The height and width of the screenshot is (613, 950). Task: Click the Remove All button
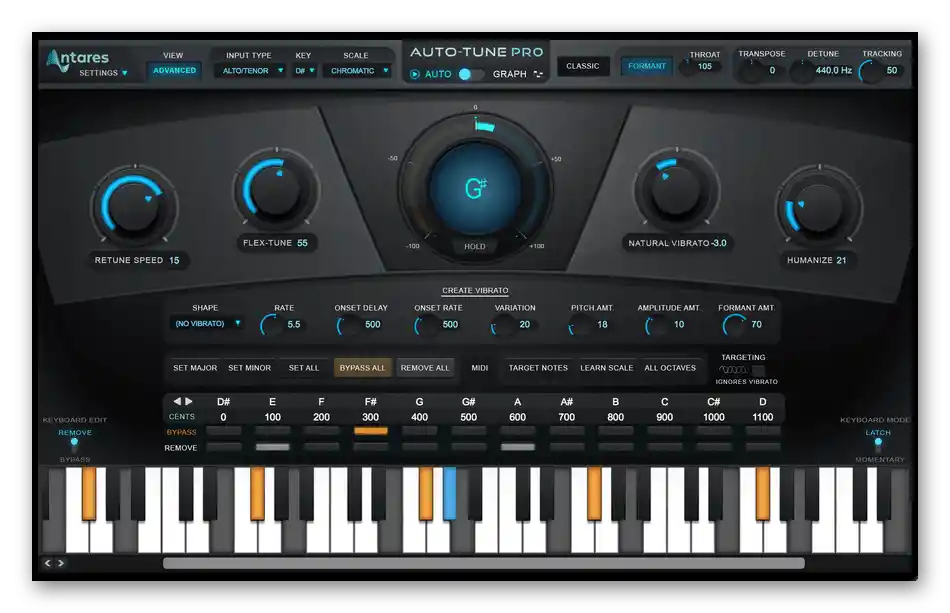coord(425,368)
